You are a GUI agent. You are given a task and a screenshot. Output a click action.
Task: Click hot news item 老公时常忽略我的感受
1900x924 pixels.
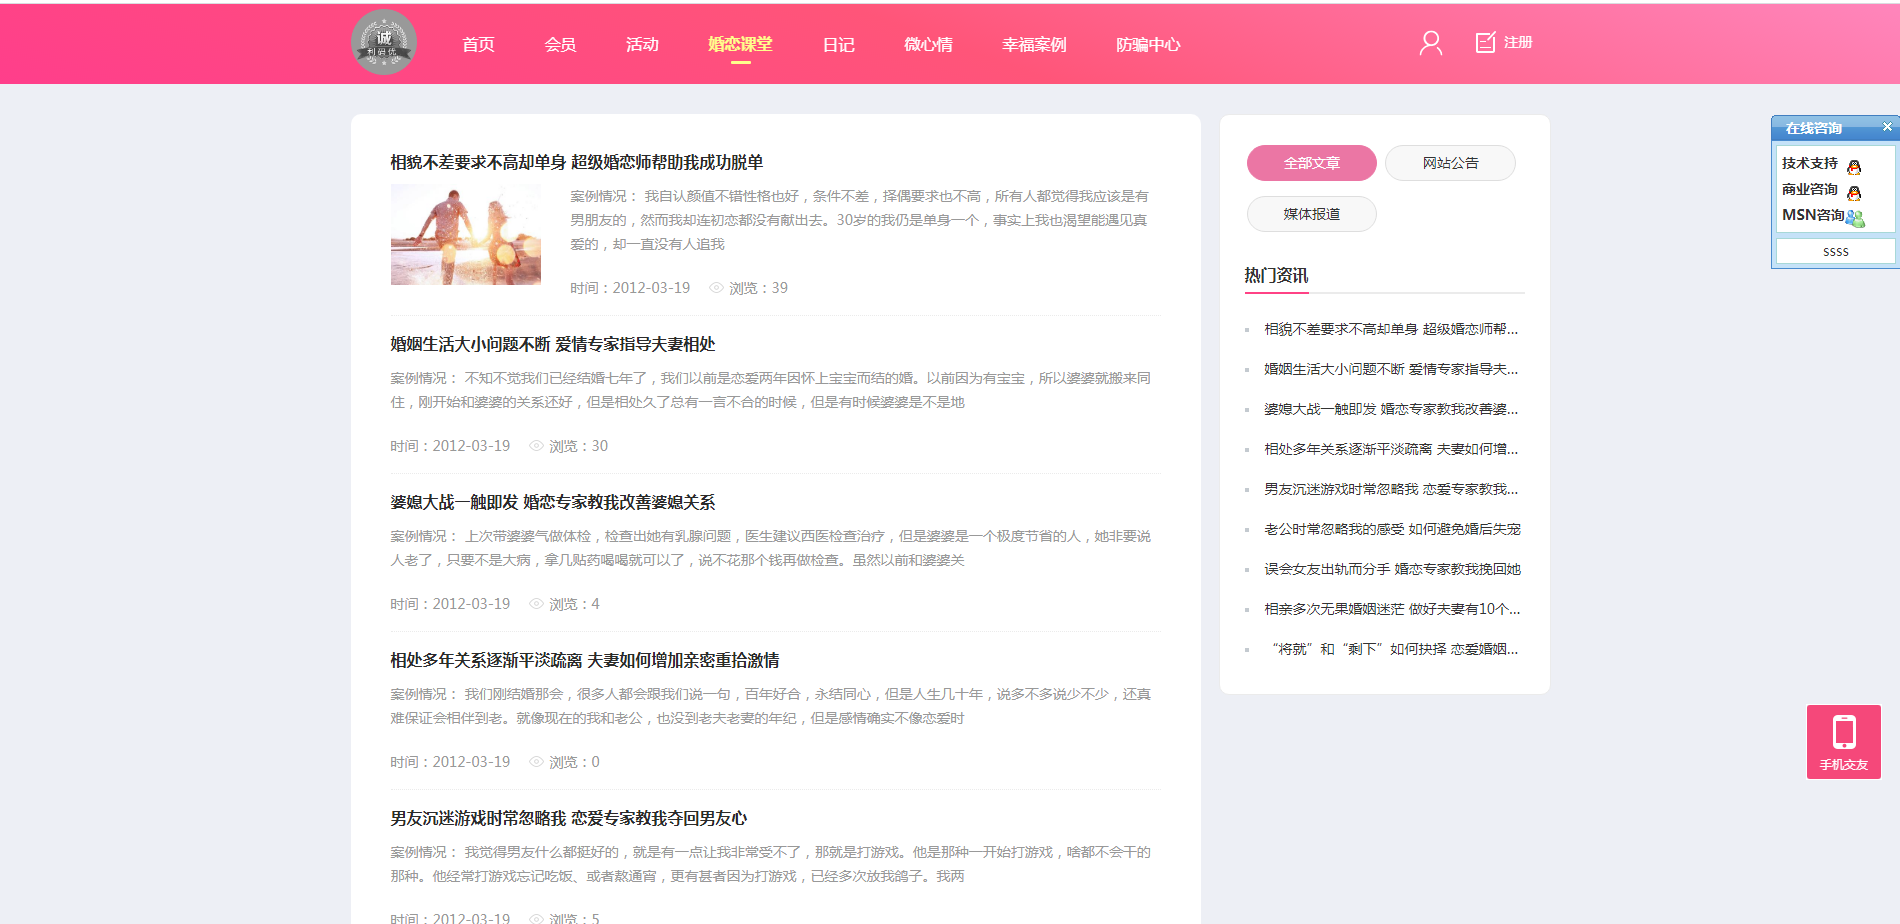(1391, 529)
